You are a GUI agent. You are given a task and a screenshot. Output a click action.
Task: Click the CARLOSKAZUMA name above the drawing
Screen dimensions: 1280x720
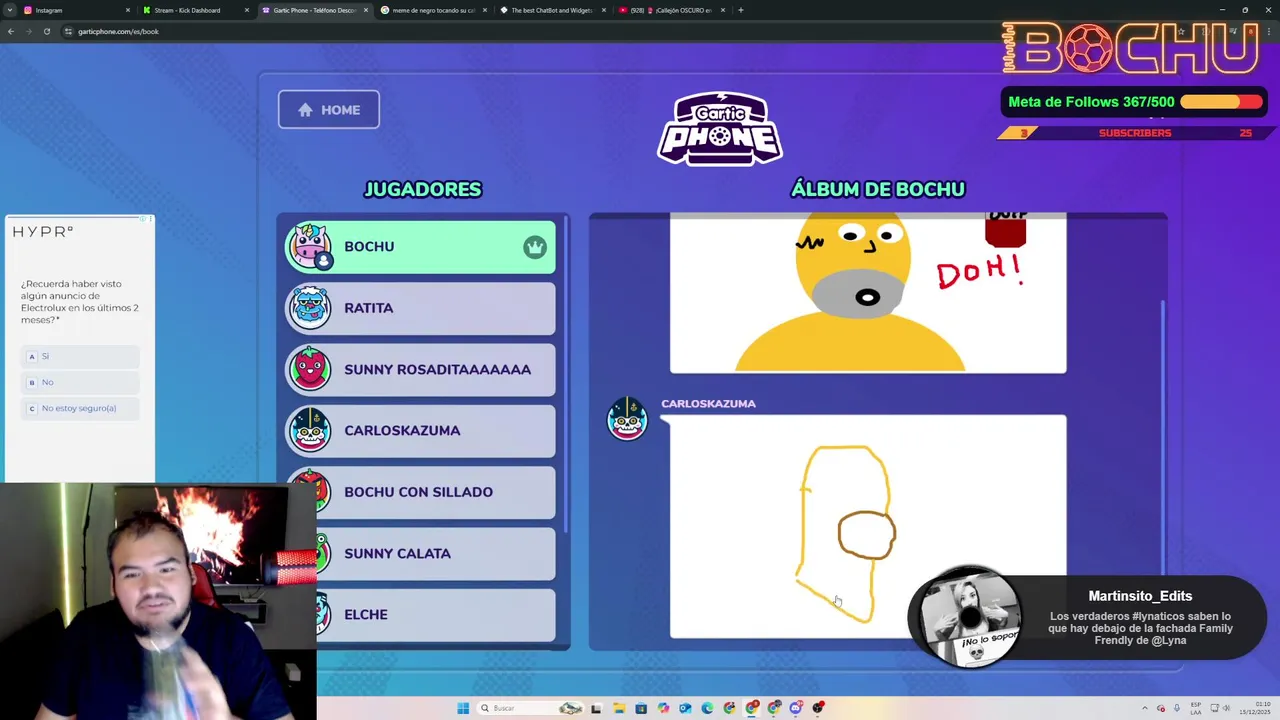click(708, 404)
